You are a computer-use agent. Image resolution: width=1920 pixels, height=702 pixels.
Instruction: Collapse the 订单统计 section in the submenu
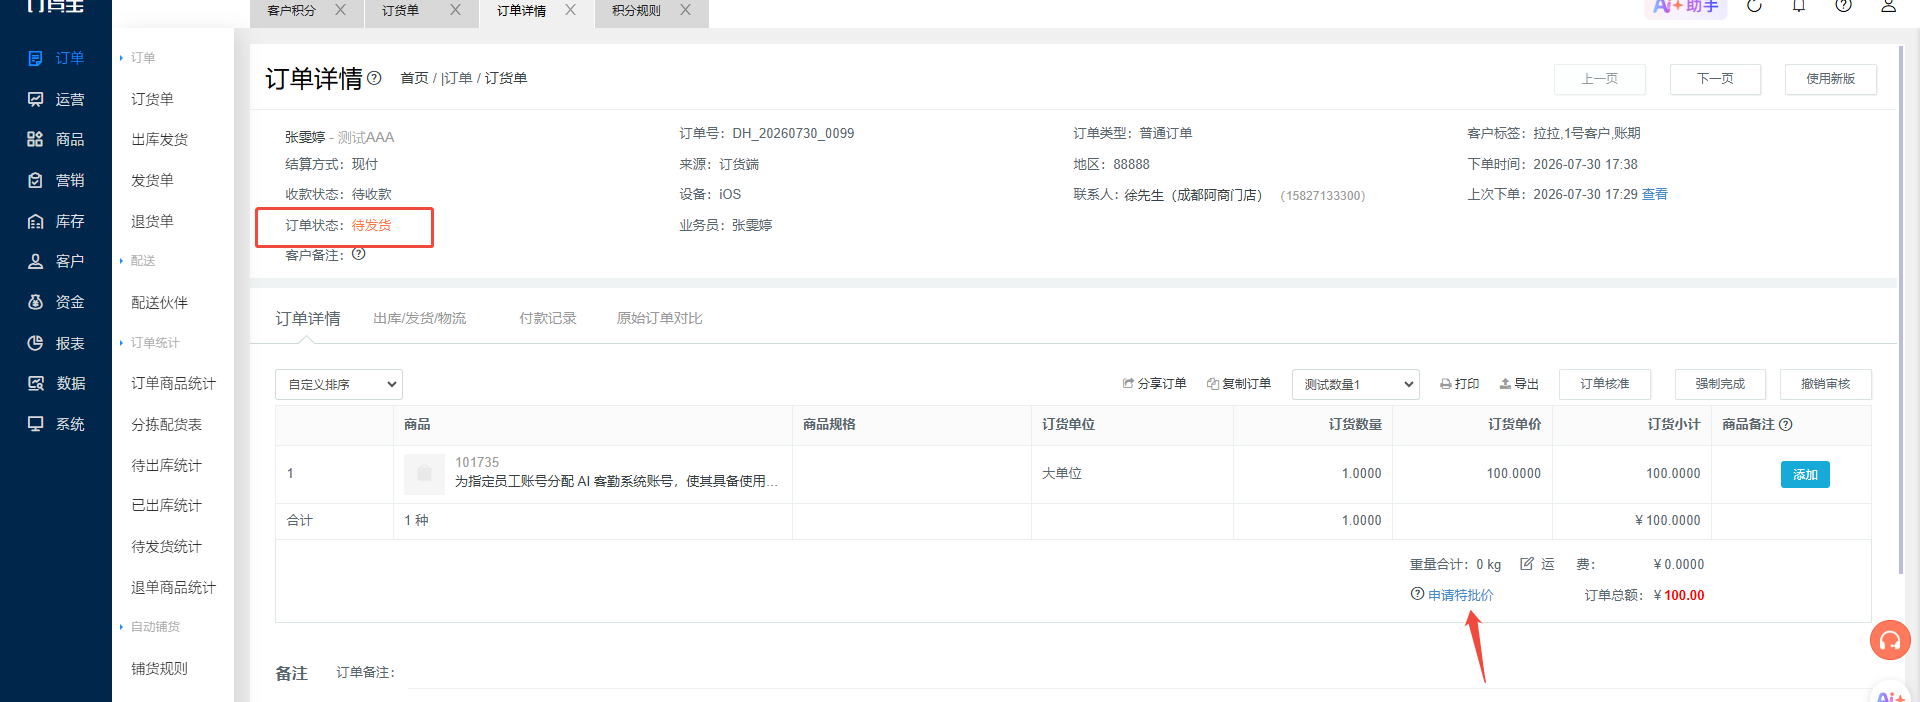click(149, 343)
